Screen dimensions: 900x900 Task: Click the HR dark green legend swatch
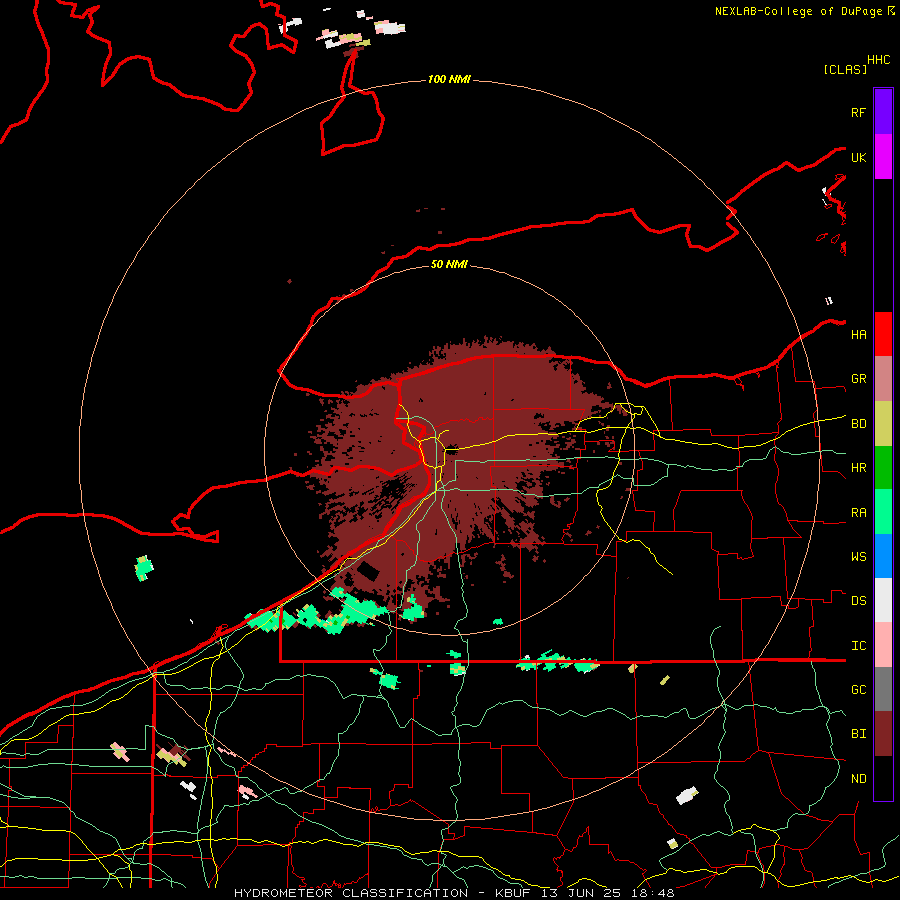[883, 468]
